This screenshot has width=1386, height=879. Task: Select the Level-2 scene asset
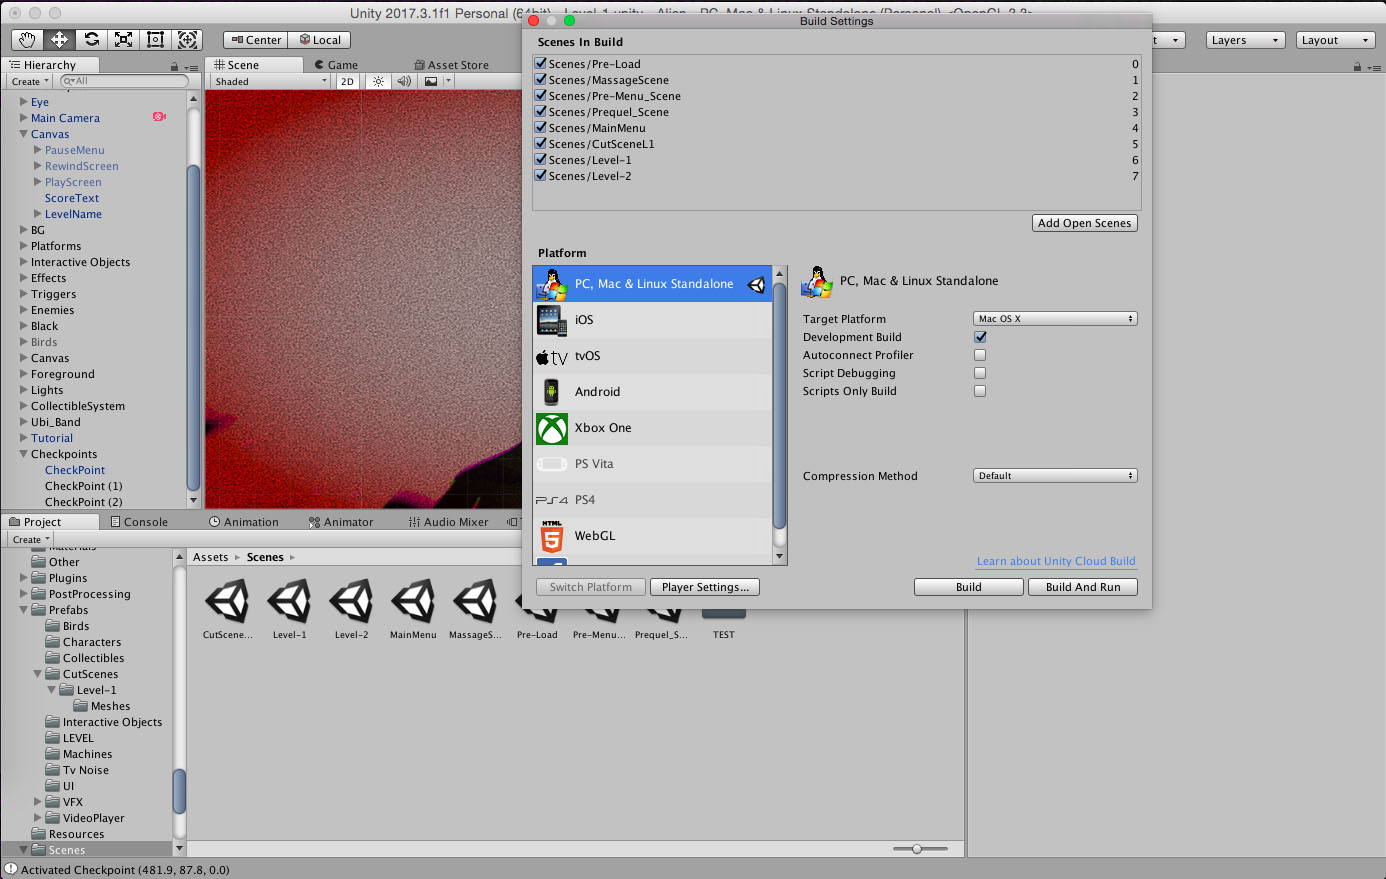click(x=351, y=609)
